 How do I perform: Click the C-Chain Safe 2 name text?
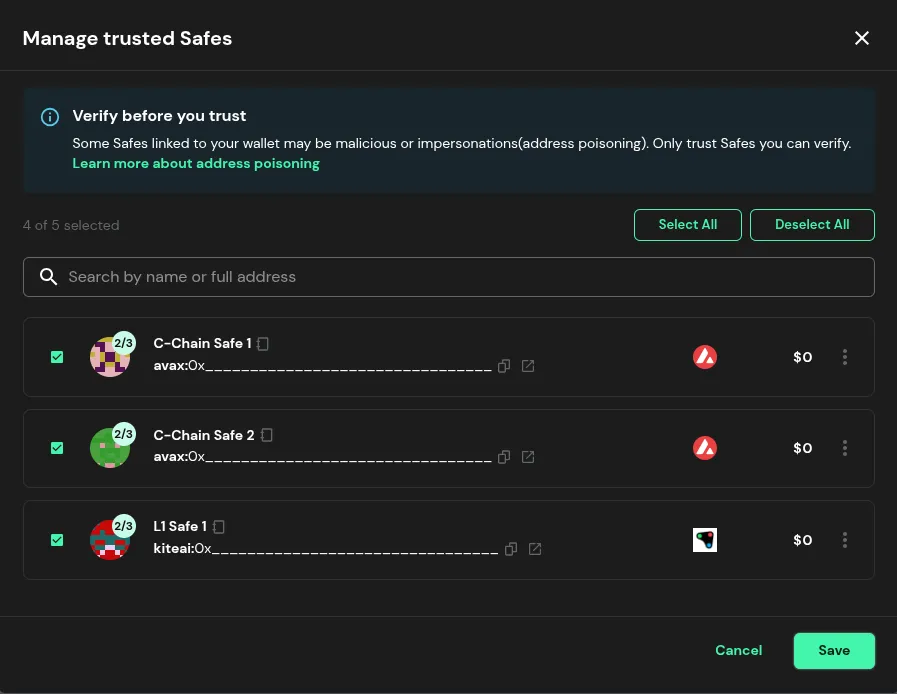point(204,435)
